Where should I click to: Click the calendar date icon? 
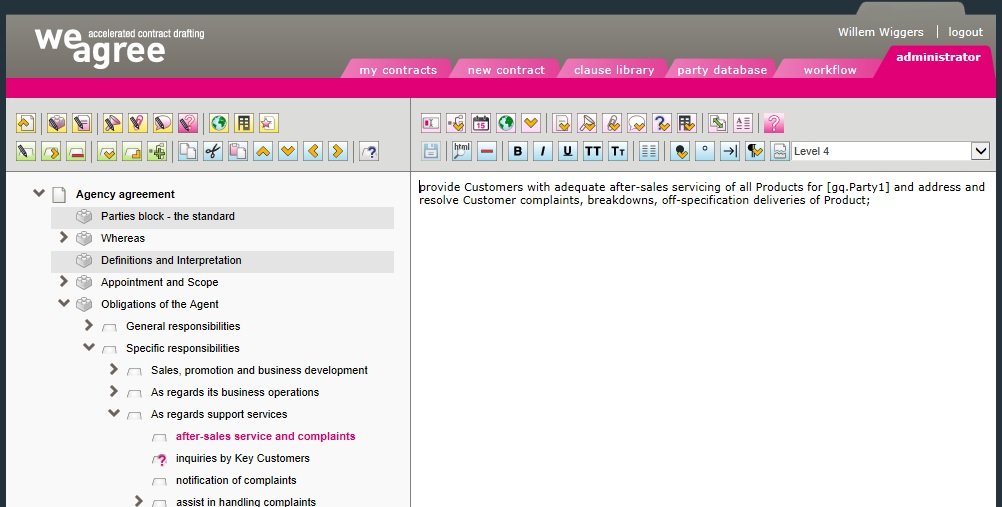[x=481, y=124]
